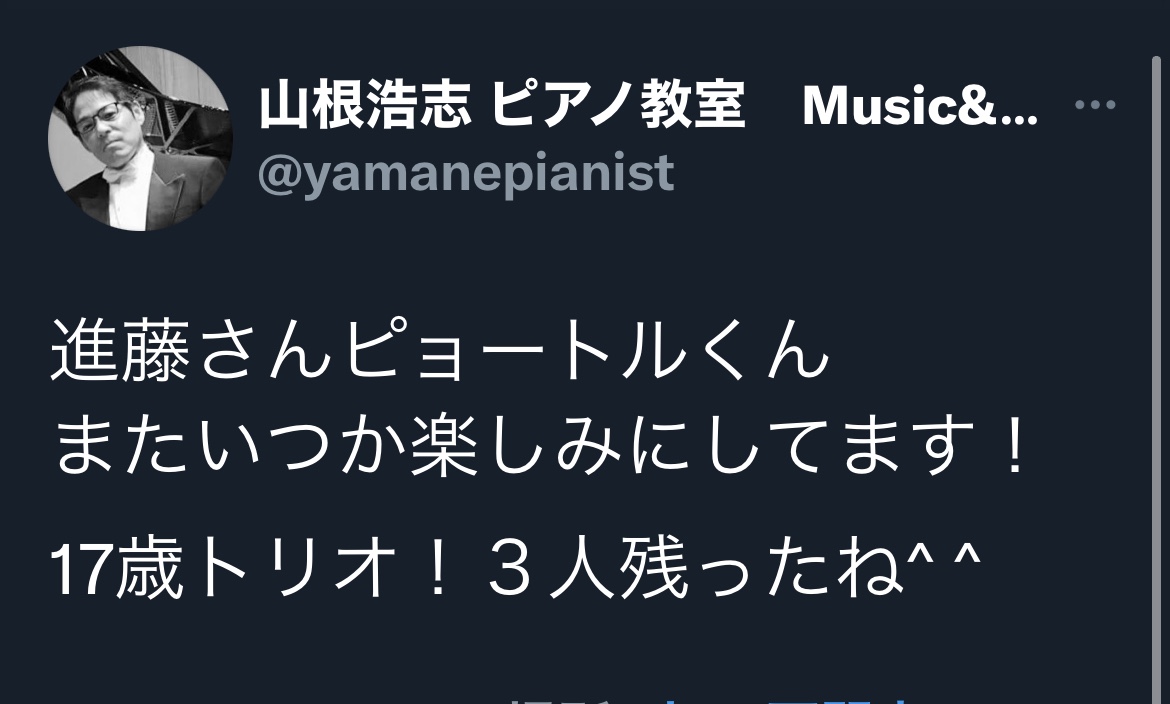
Task: Click the line 17歳トリオ!3人残ったね^^
Action: pos(515,569)
